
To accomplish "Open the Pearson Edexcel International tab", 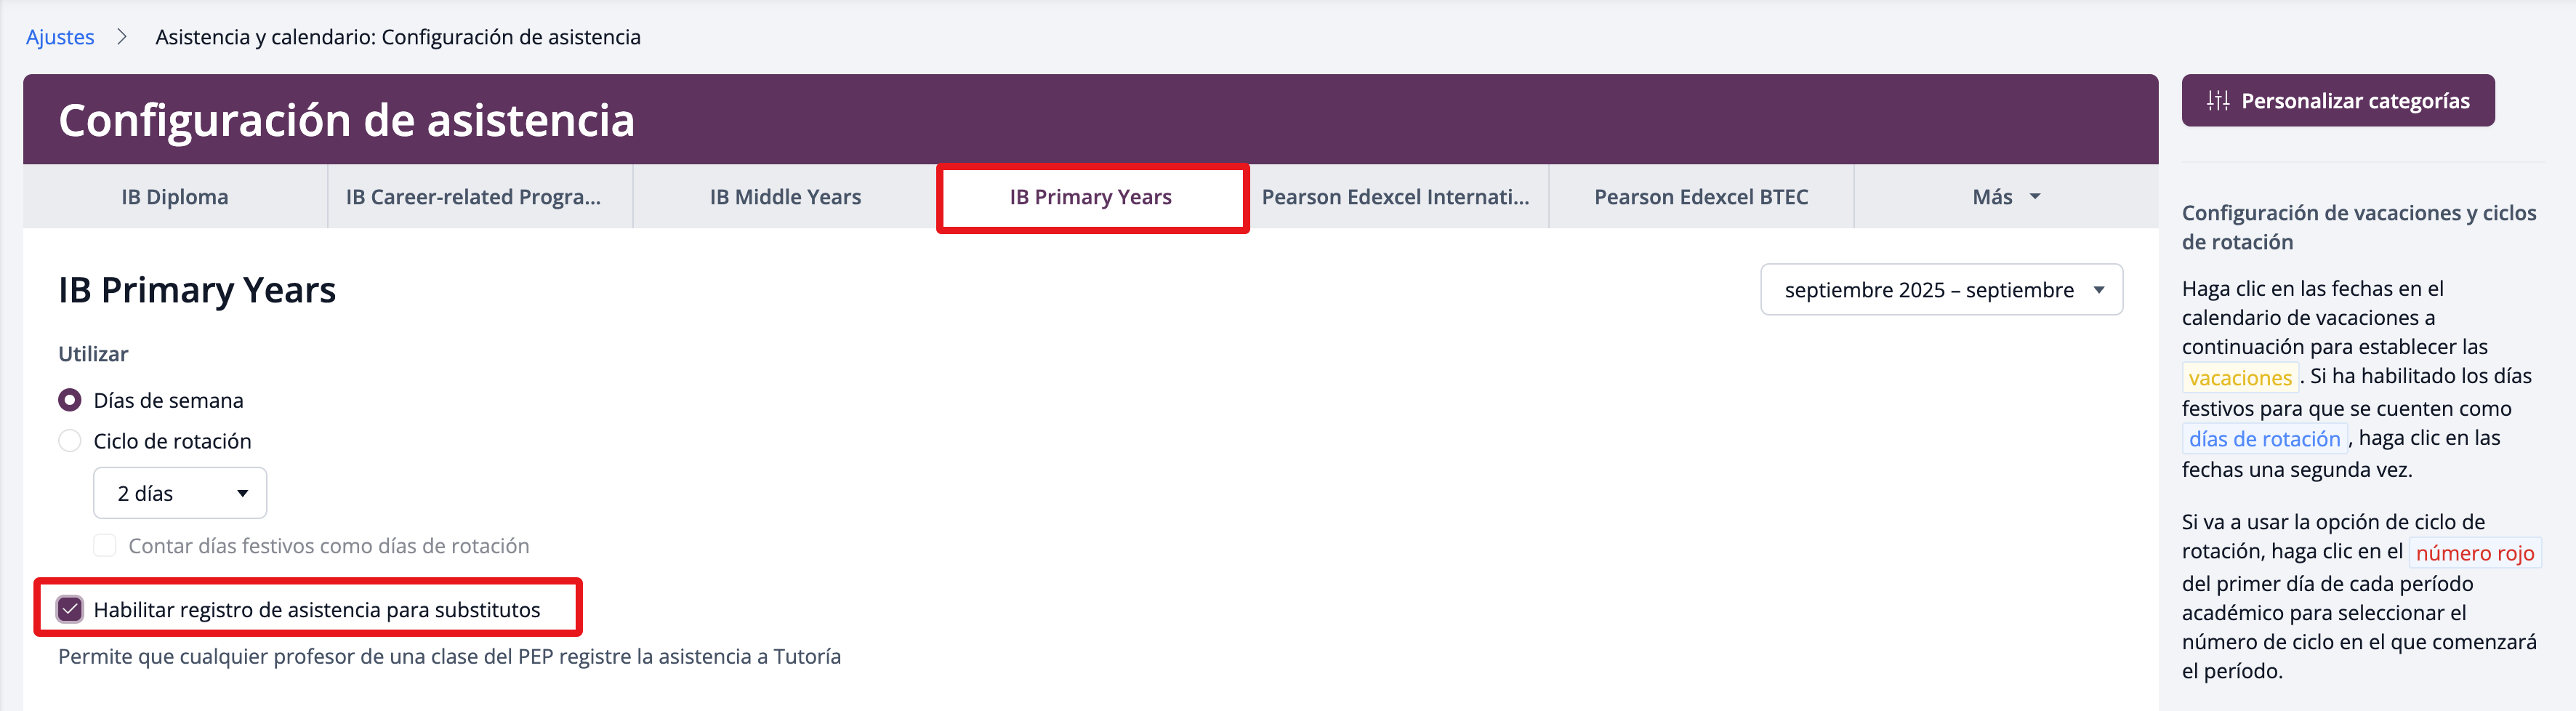I will pos(1395,197).
